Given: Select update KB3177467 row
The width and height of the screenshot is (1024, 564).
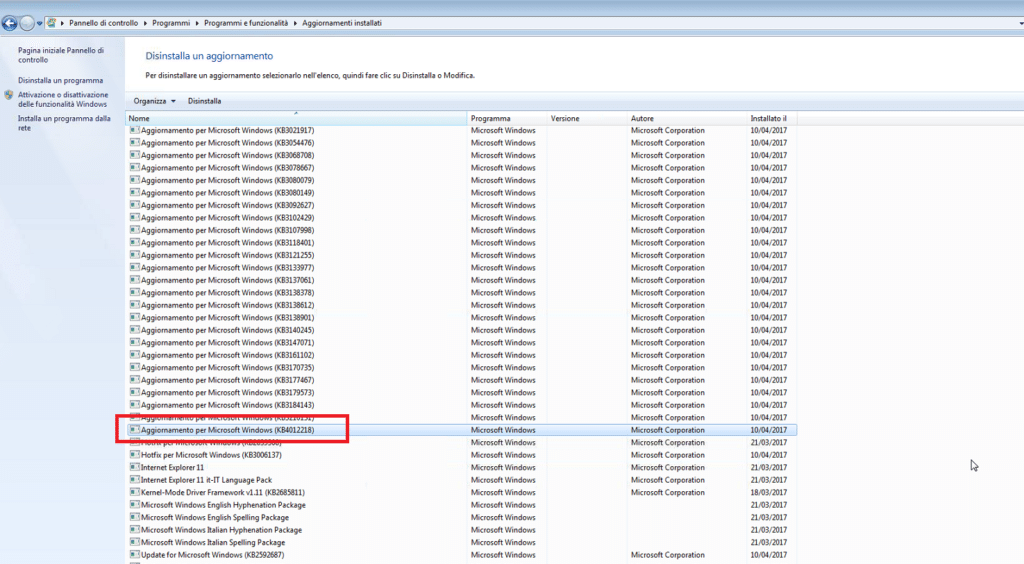Looking at the screenshot, I should click(462, 380).
